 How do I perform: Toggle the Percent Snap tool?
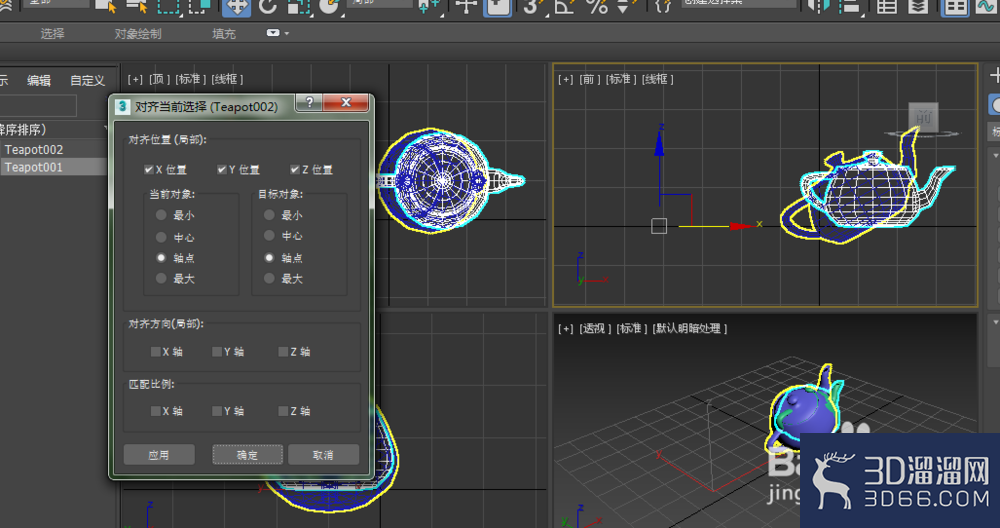point(596,6)
